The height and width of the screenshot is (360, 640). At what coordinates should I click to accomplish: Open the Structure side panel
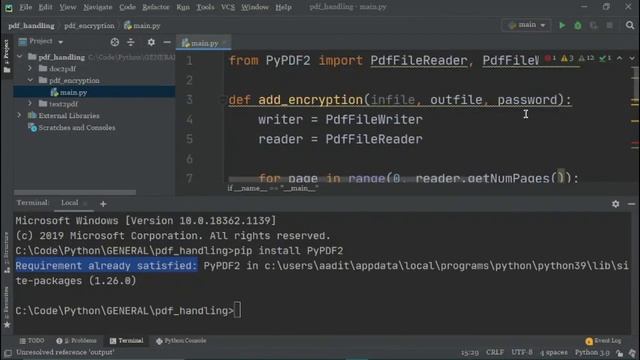point(7,252)
